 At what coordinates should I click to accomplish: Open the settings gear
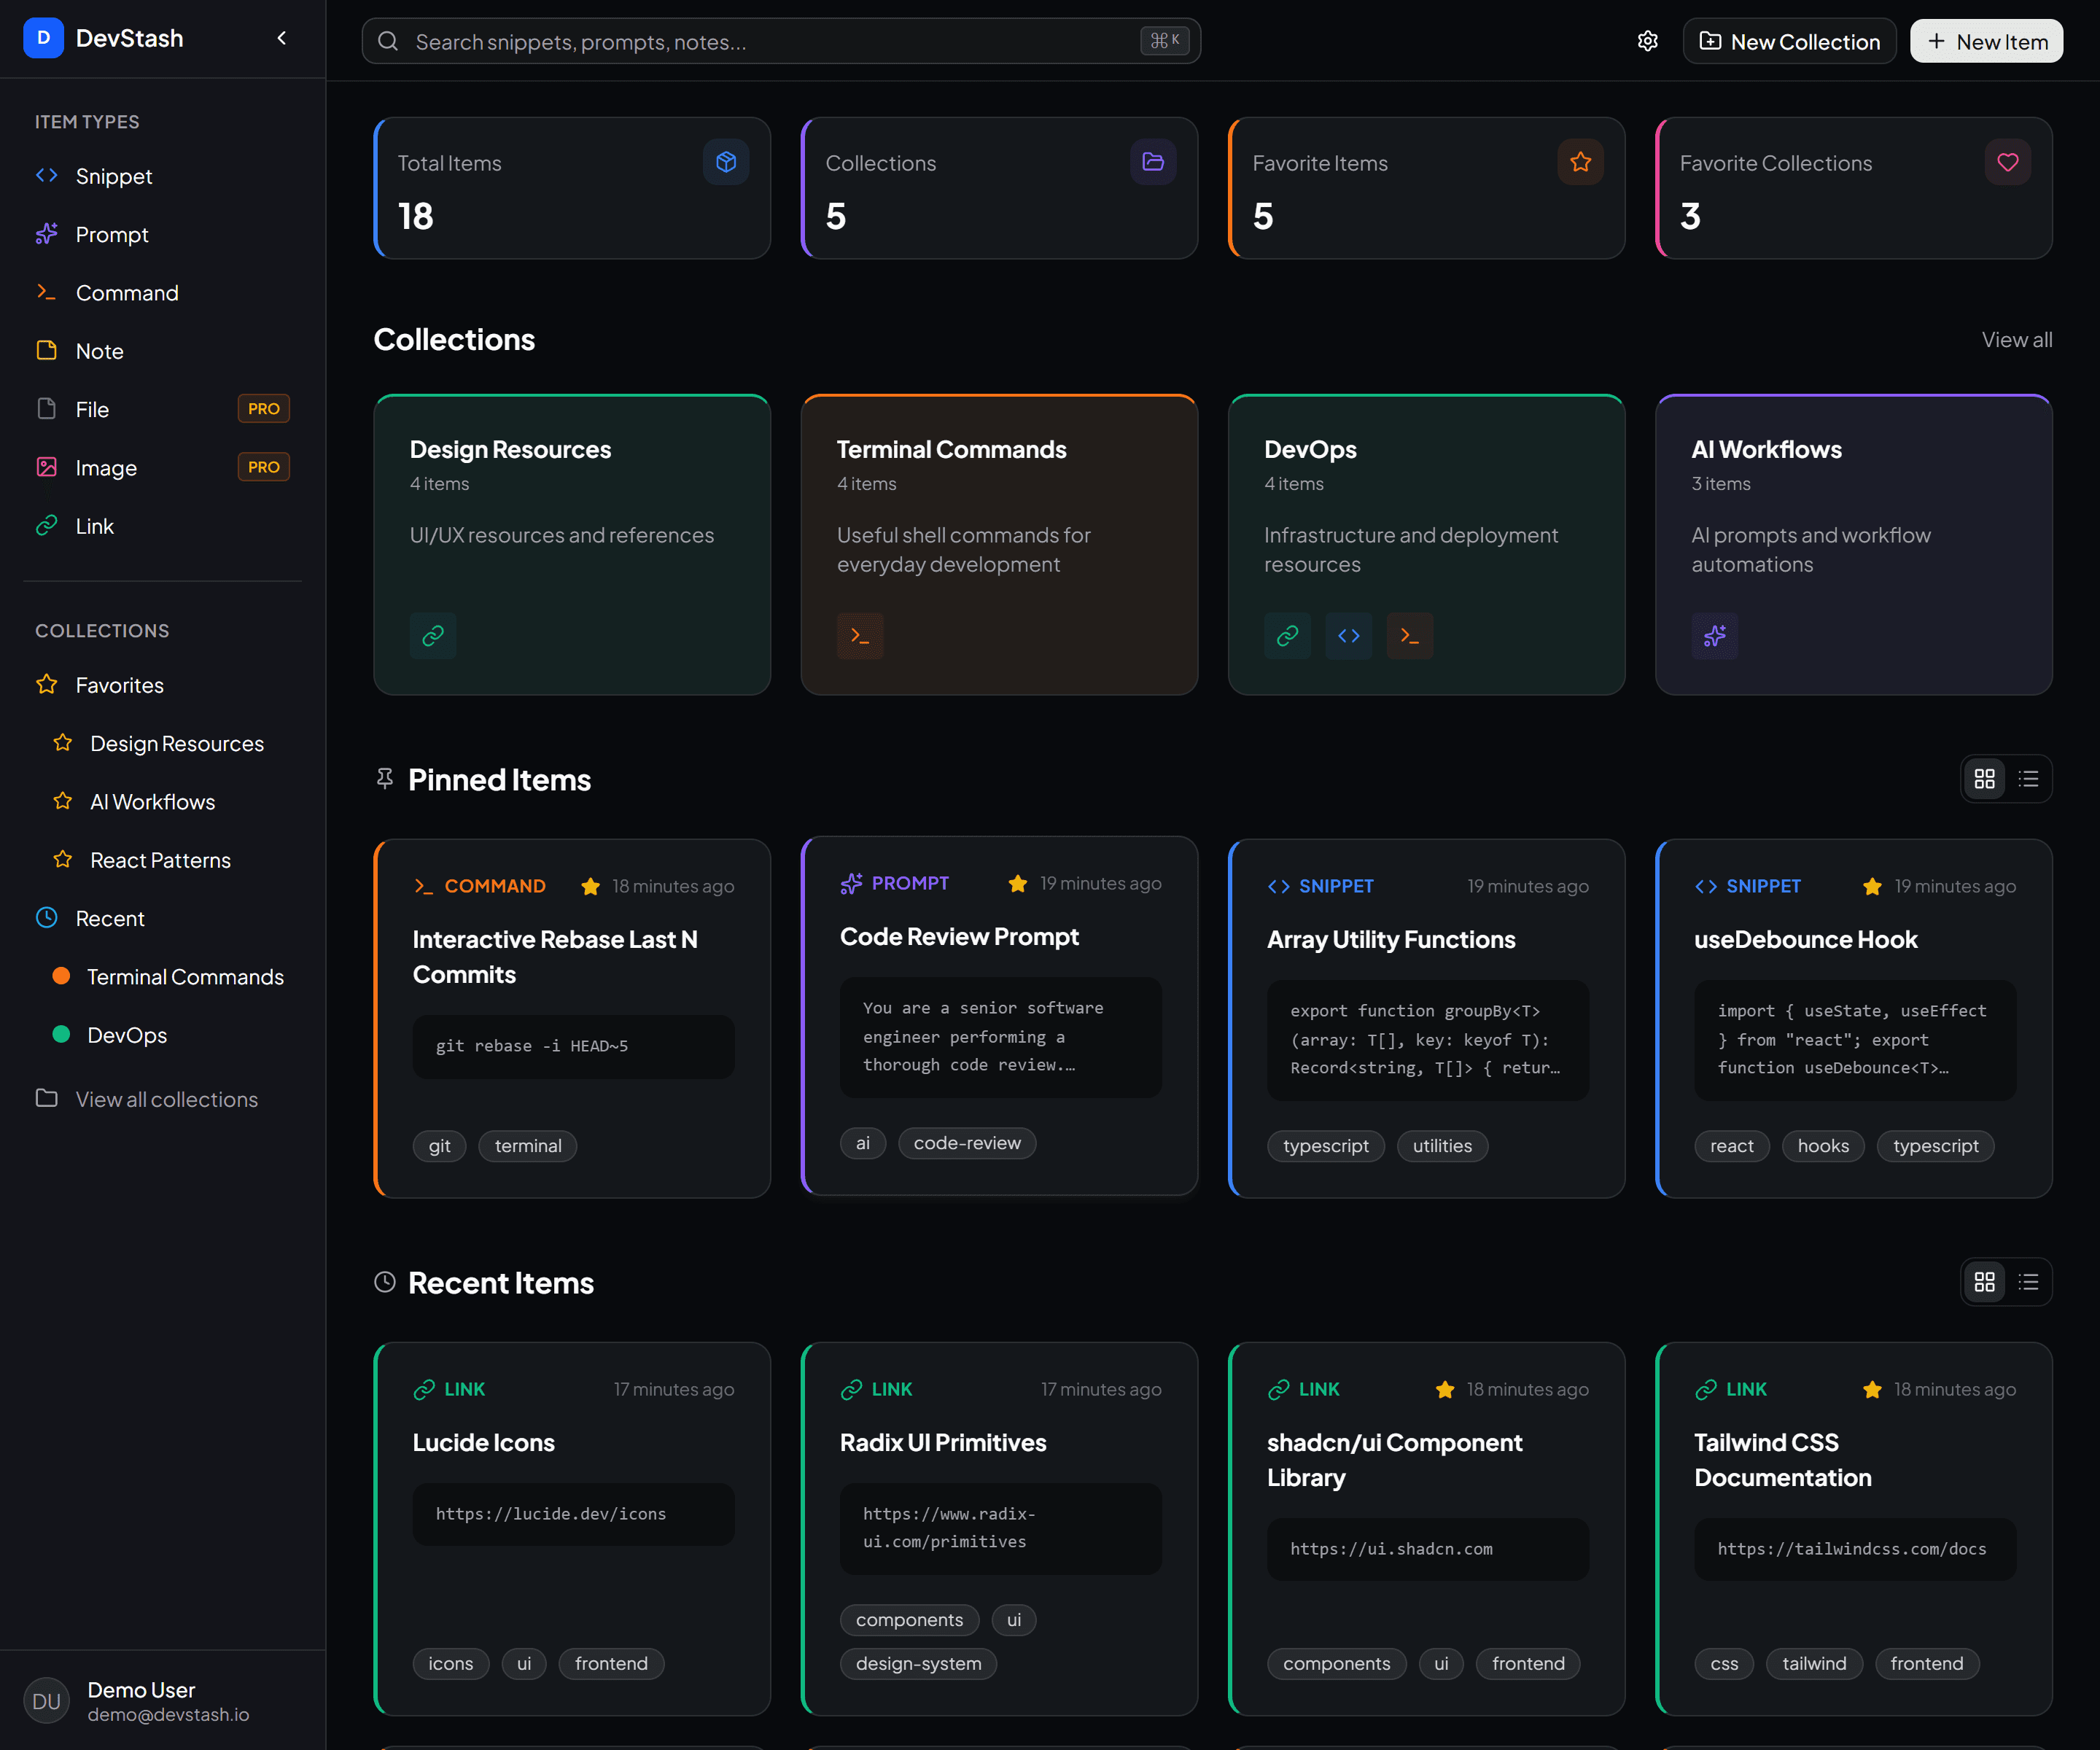pos(1648,41)
